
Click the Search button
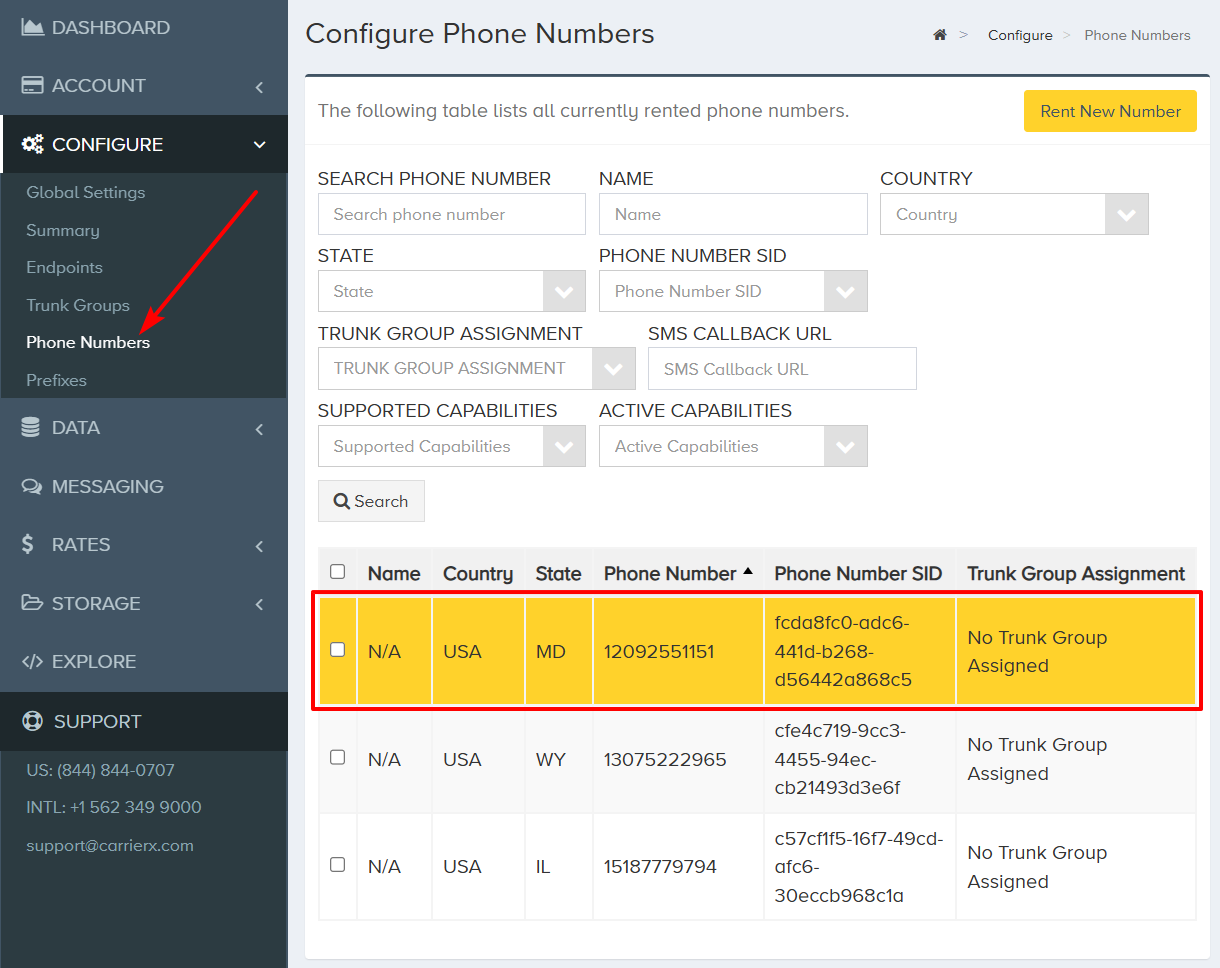(371, 501)
